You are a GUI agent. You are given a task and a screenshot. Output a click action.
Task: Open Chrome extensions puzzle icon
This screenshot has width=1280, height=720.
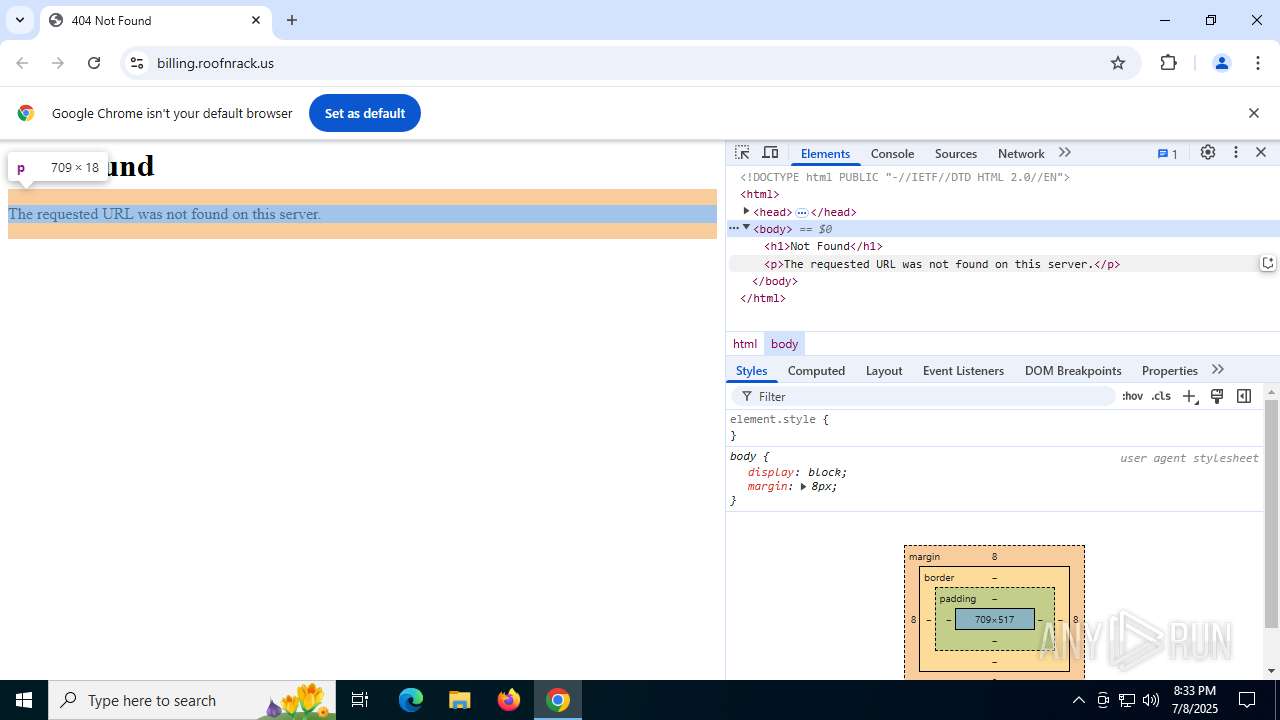tap(1168, 63)
